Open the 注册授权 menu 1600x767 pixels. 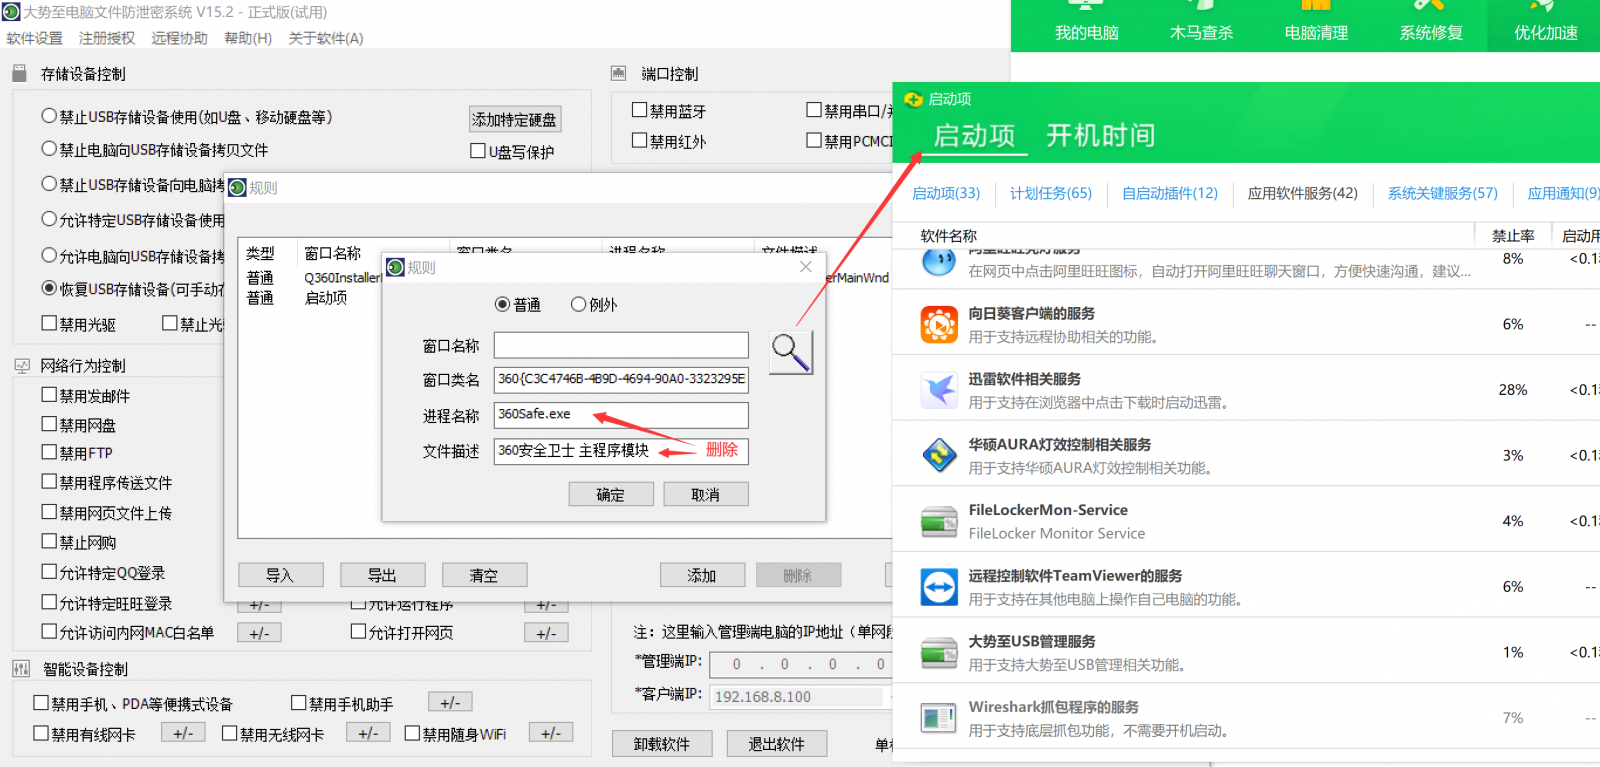click(x=107, y=38)
